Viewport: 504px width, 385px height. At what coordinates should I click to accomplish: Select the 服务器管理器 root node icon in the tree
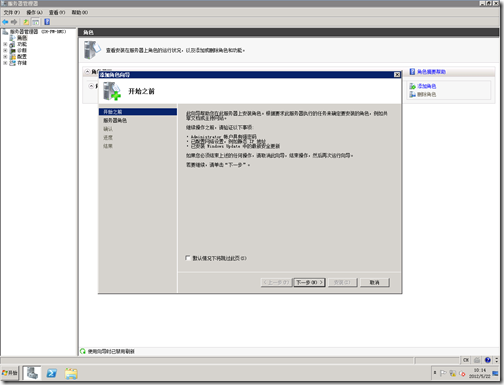coord(5,32)
